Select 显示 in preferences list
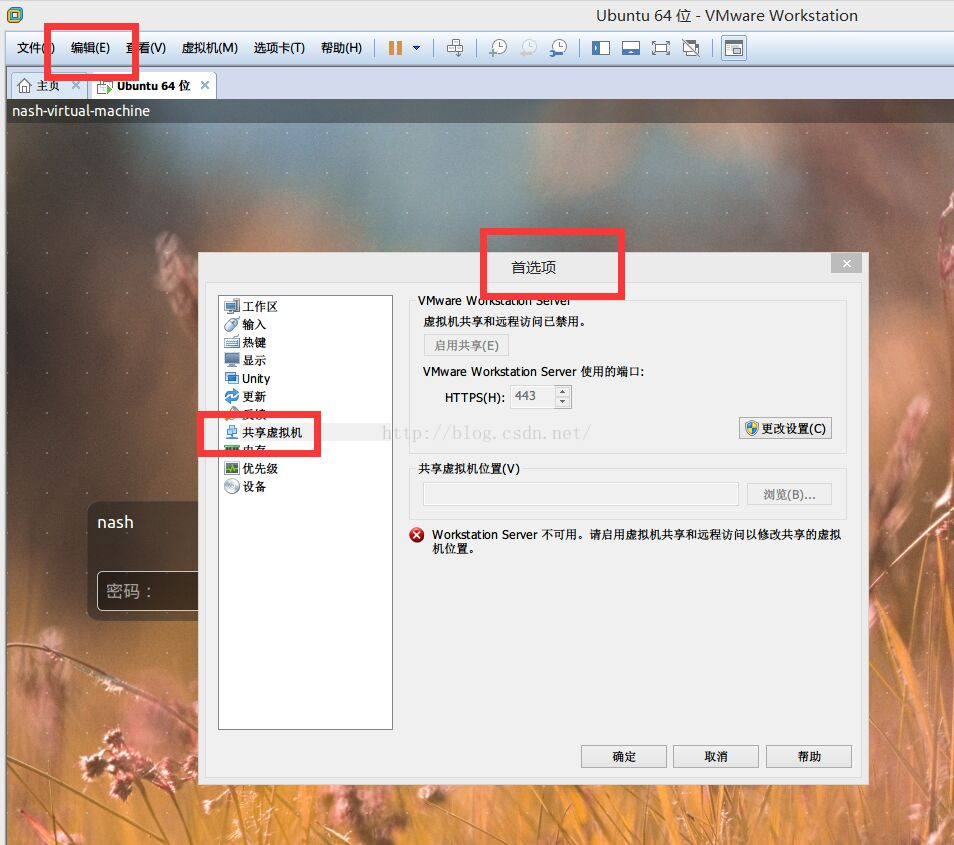The width and height of the screenshot is (954, 845). point(254,360)
